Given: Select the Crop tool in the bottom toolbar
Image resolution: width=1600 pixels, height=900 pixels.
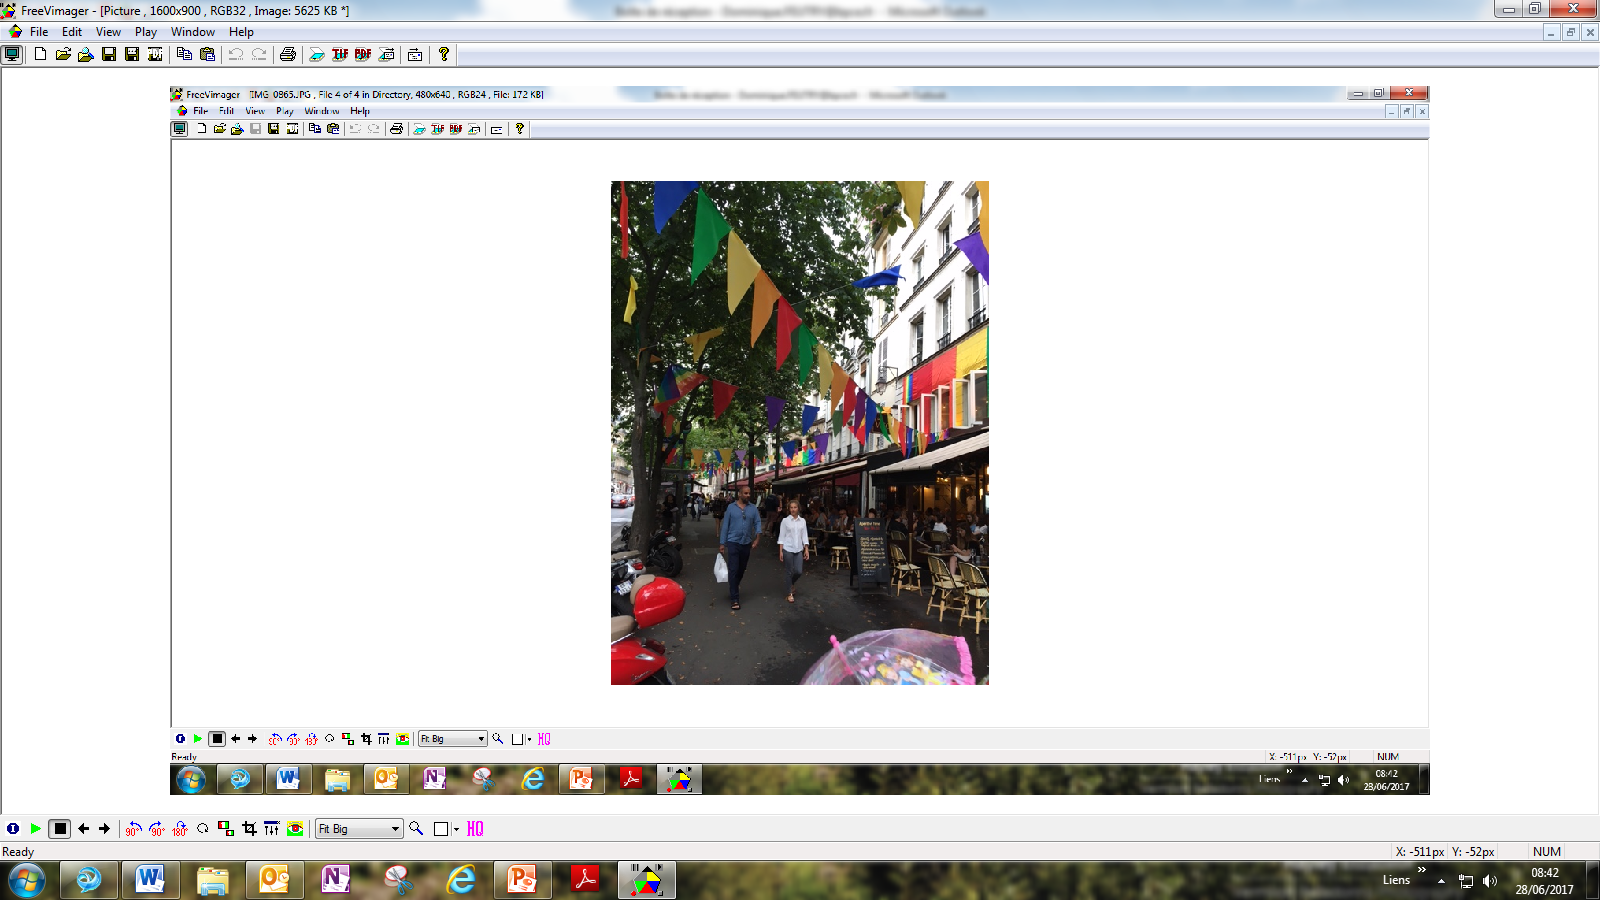Looking at the screenshot, I should pyautogui.click(x=249, y=829).
